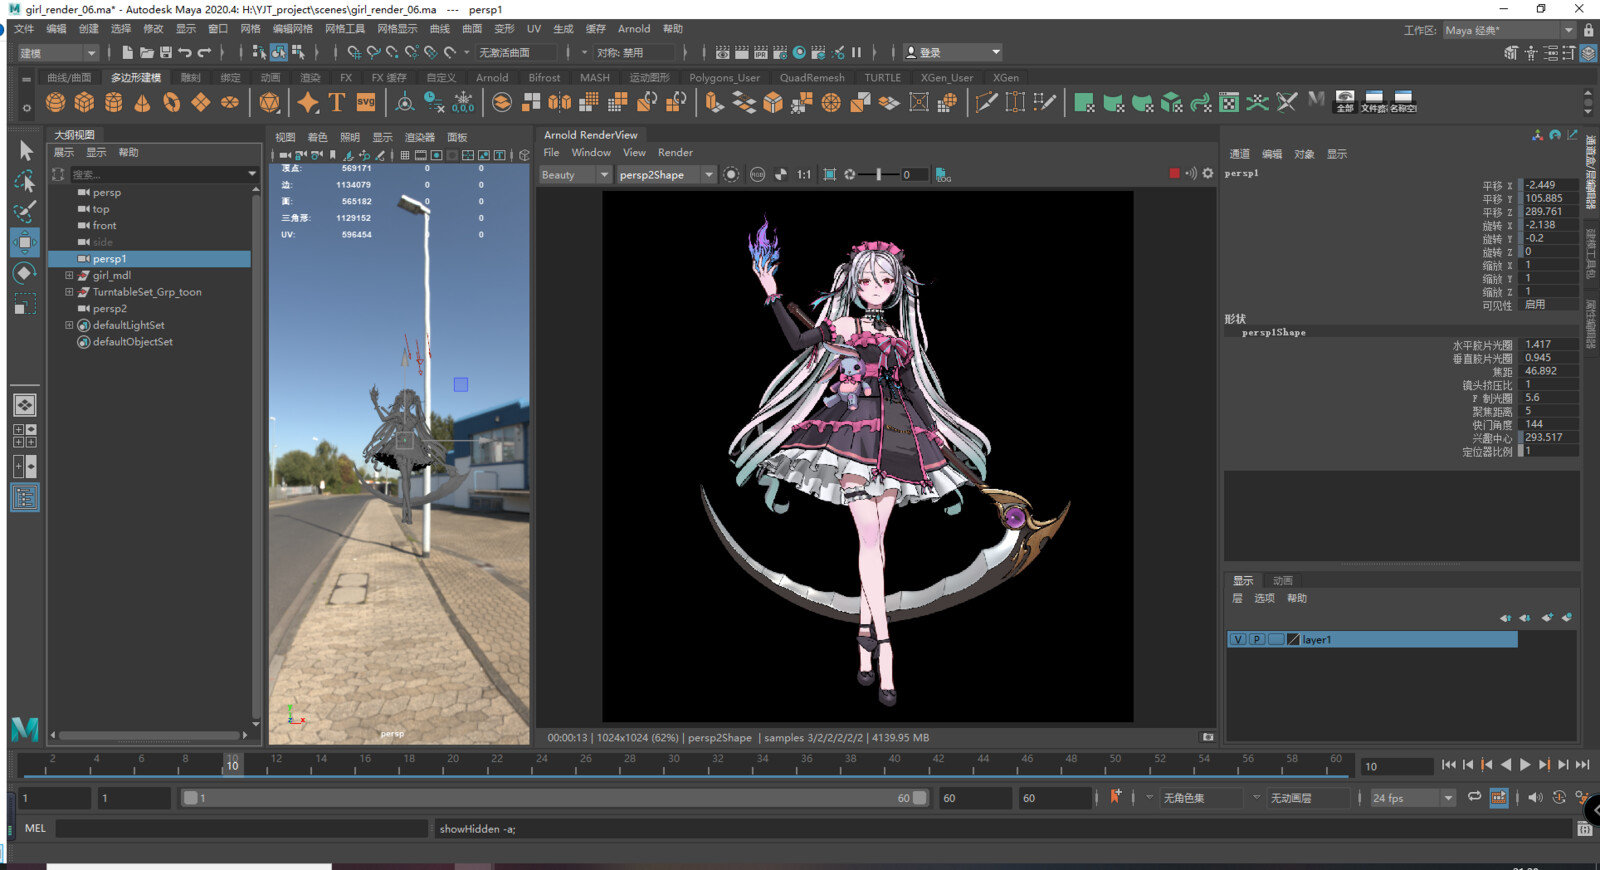The height and width of the screenshot is (870, 1600).
Task: Select the Move tool in toolbox
Action: (25, 242)
